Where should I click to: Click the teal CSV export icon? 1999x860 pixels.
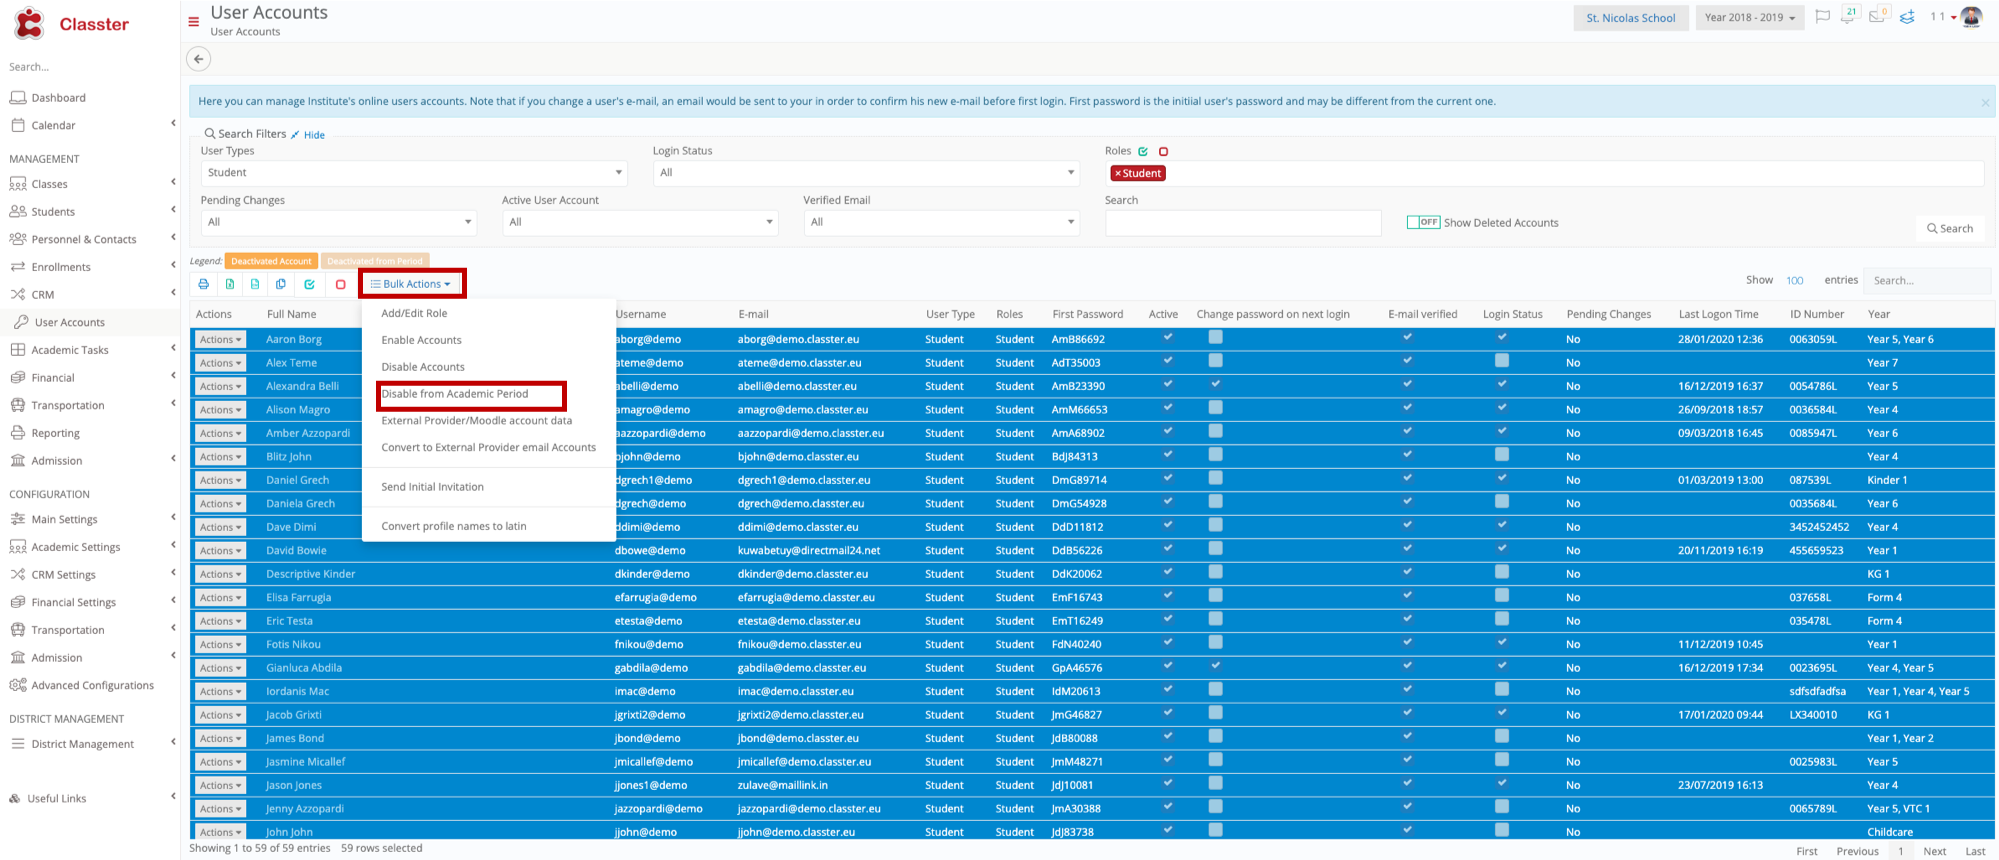[255, 284]
